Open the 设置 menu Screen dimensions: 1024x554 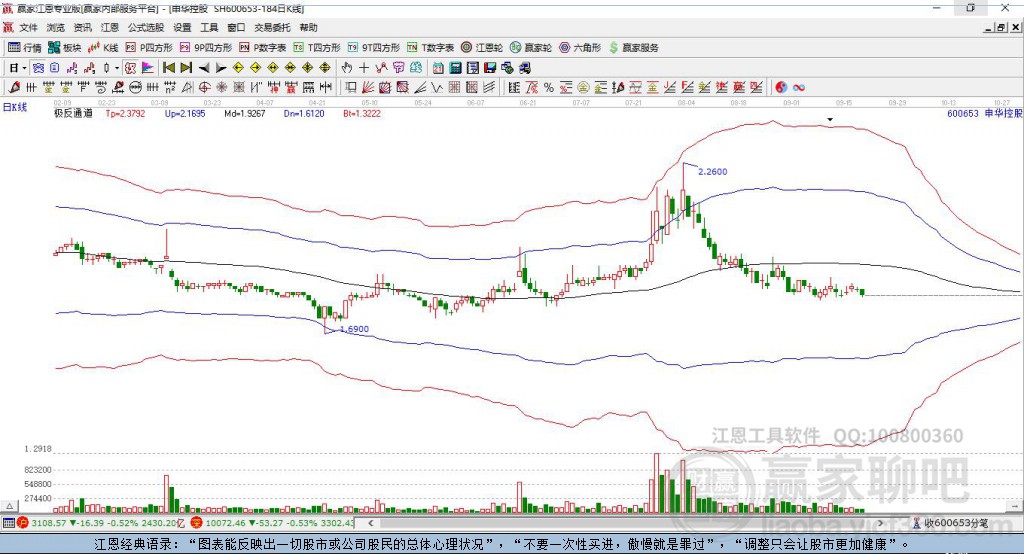pyautogui.click(x=182, y=27)
